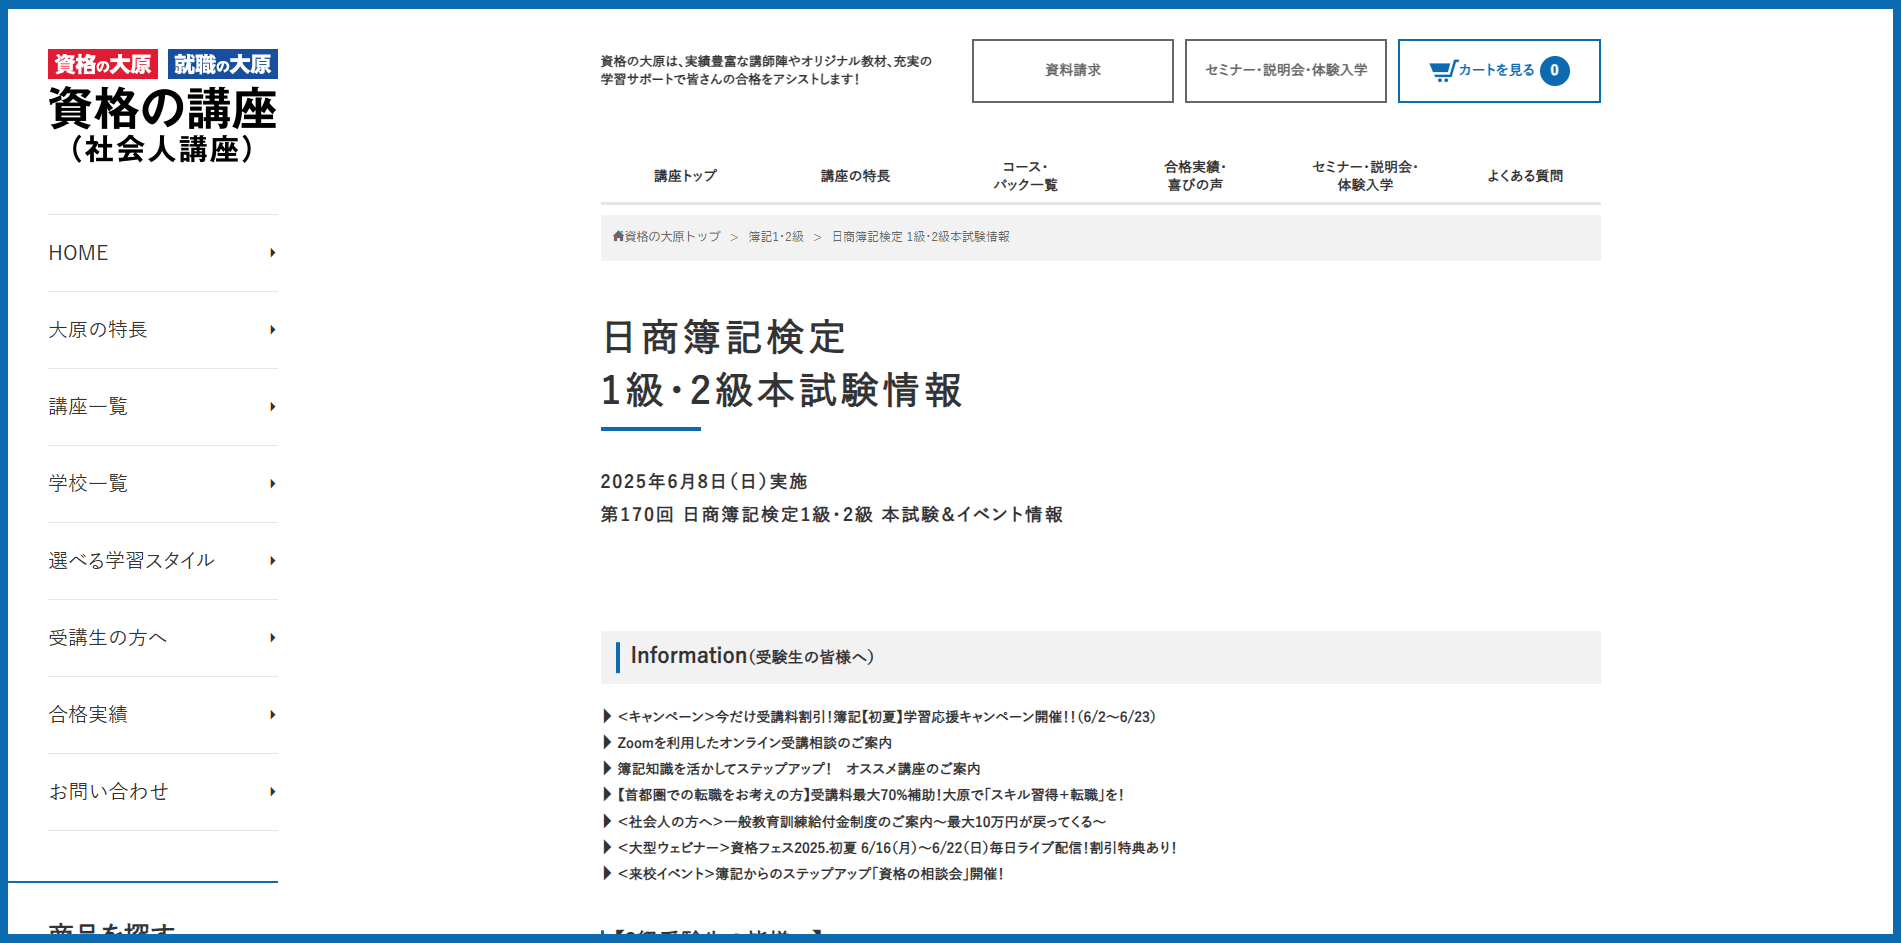The image size is (1901, 943).
Task: Go to よくある質問 in navigation
Action: (x=1524, y=176)
